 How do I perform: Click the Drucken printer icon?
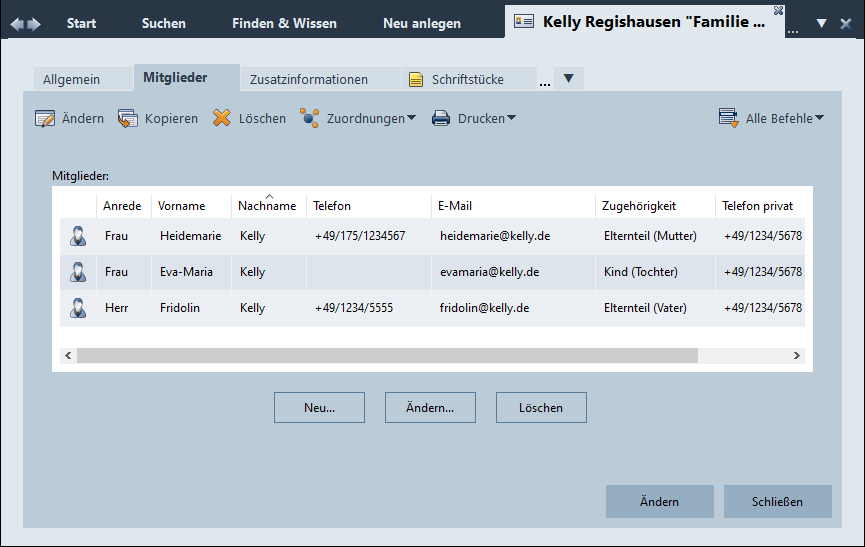pyautogui.click(x=441, y=119)
